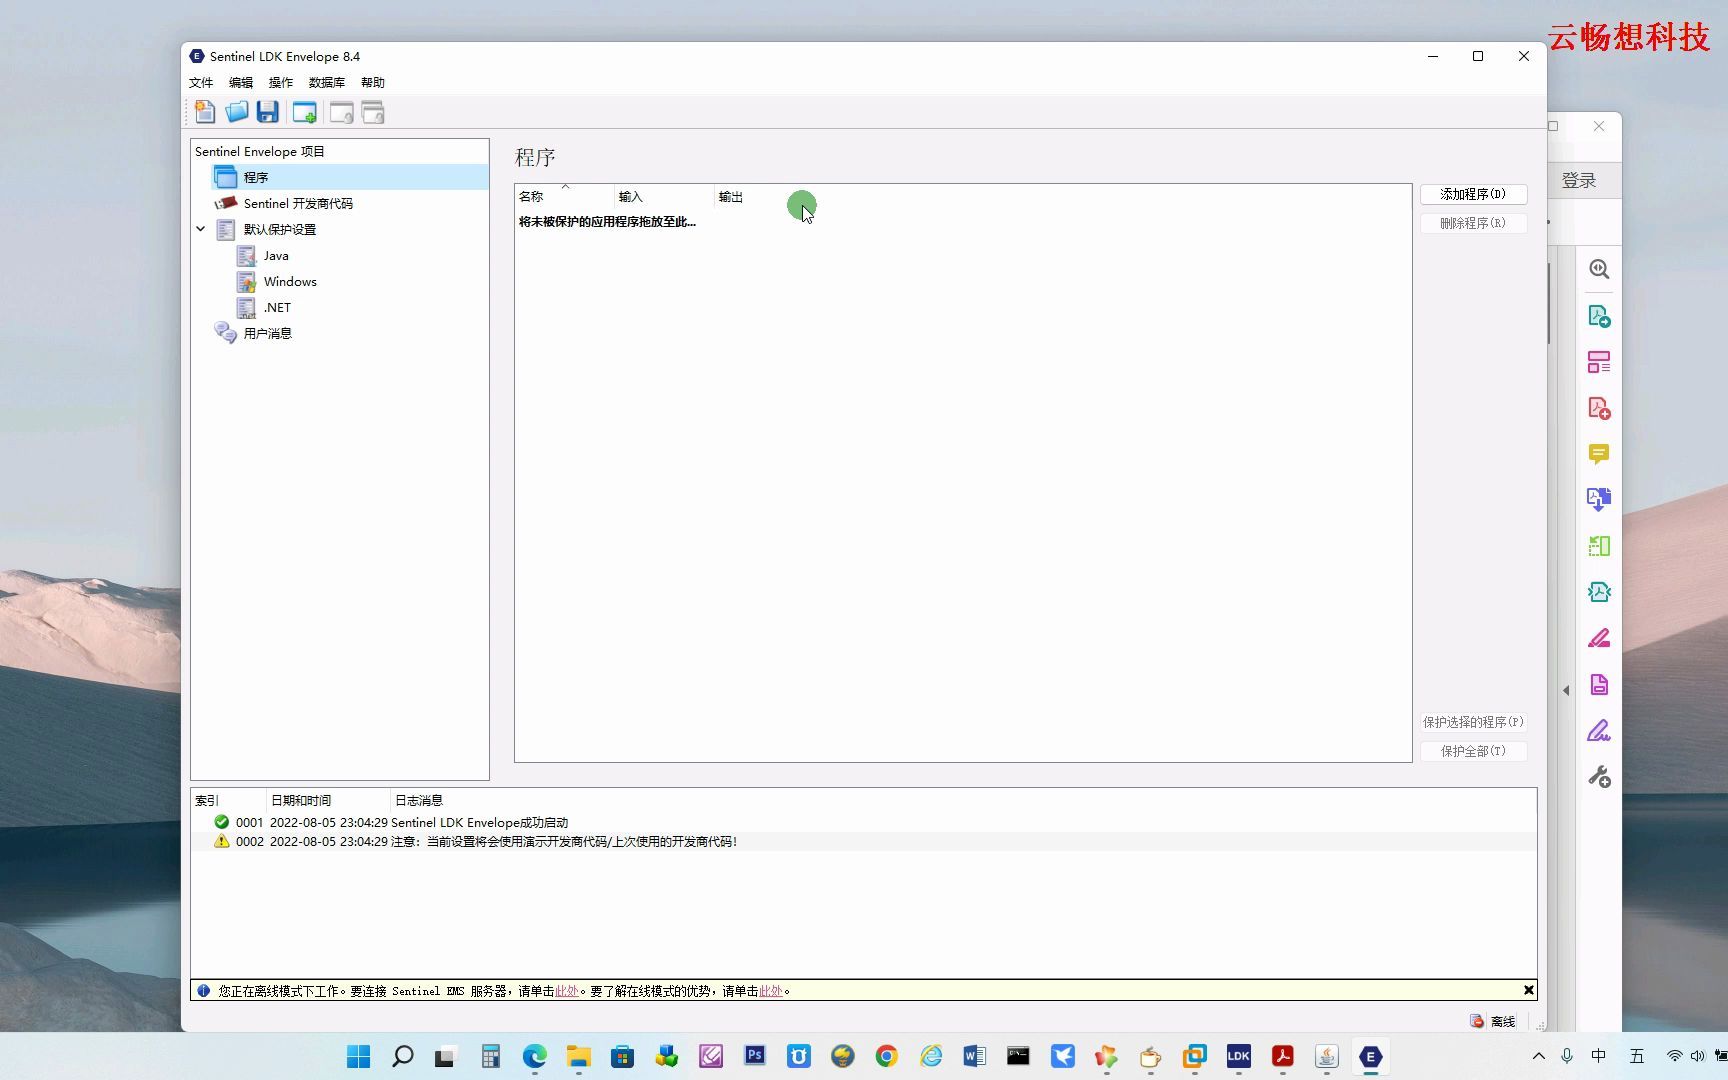Sort by the 名称 column header
1728x1080 pixels.
pos(564,196)
